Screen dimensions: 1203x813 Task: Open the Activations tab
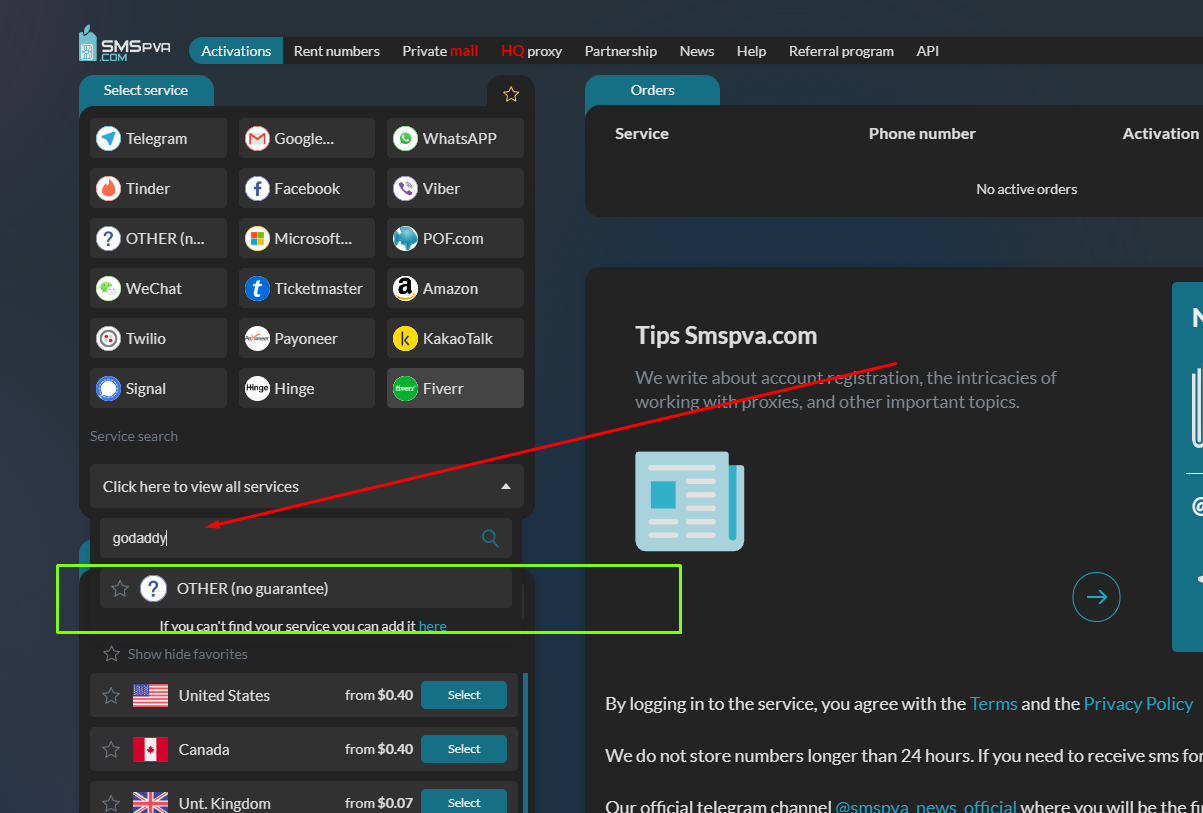click(x=236, y=51)
